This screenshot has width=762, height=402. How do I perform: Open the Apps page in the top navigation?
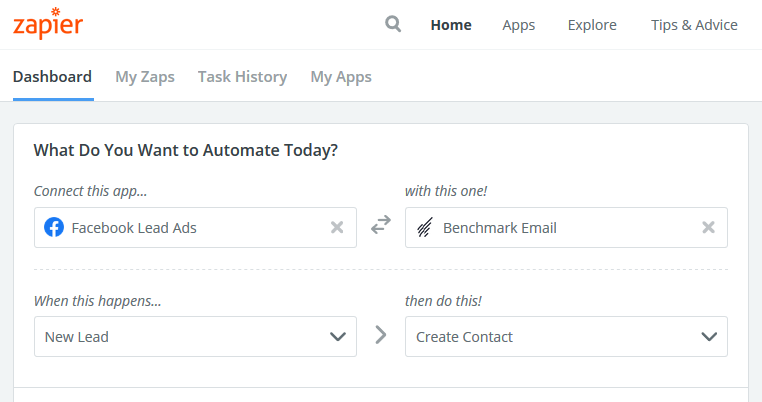518,25
